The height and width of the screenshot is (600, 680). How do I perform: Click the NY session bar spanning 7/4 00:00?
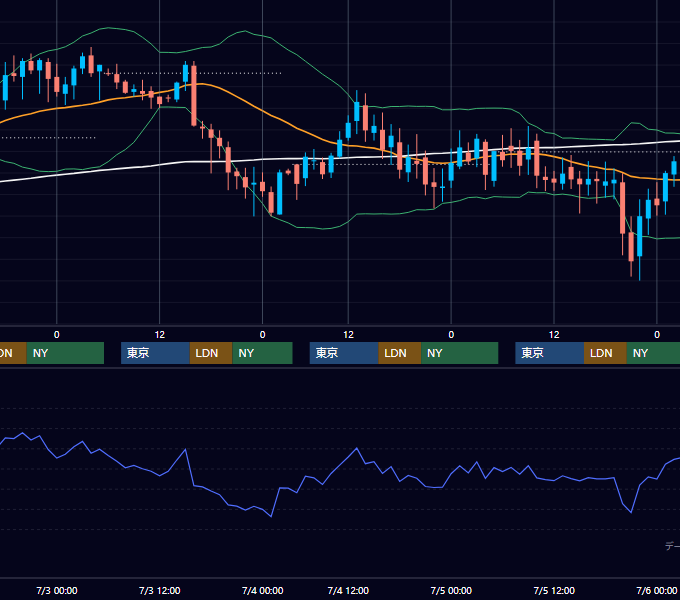click(262, 353)
